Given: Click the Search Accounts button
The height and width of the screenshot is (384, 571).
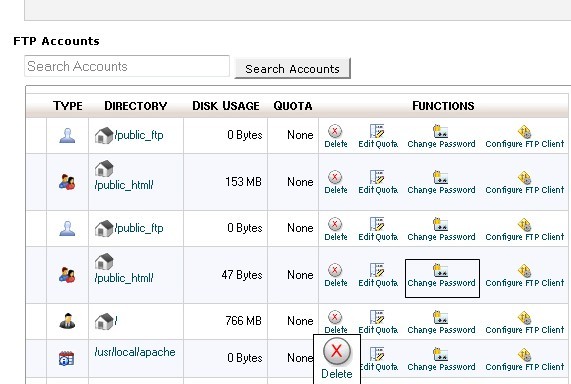Looking at the screenshot, I should tap(292, 68).
